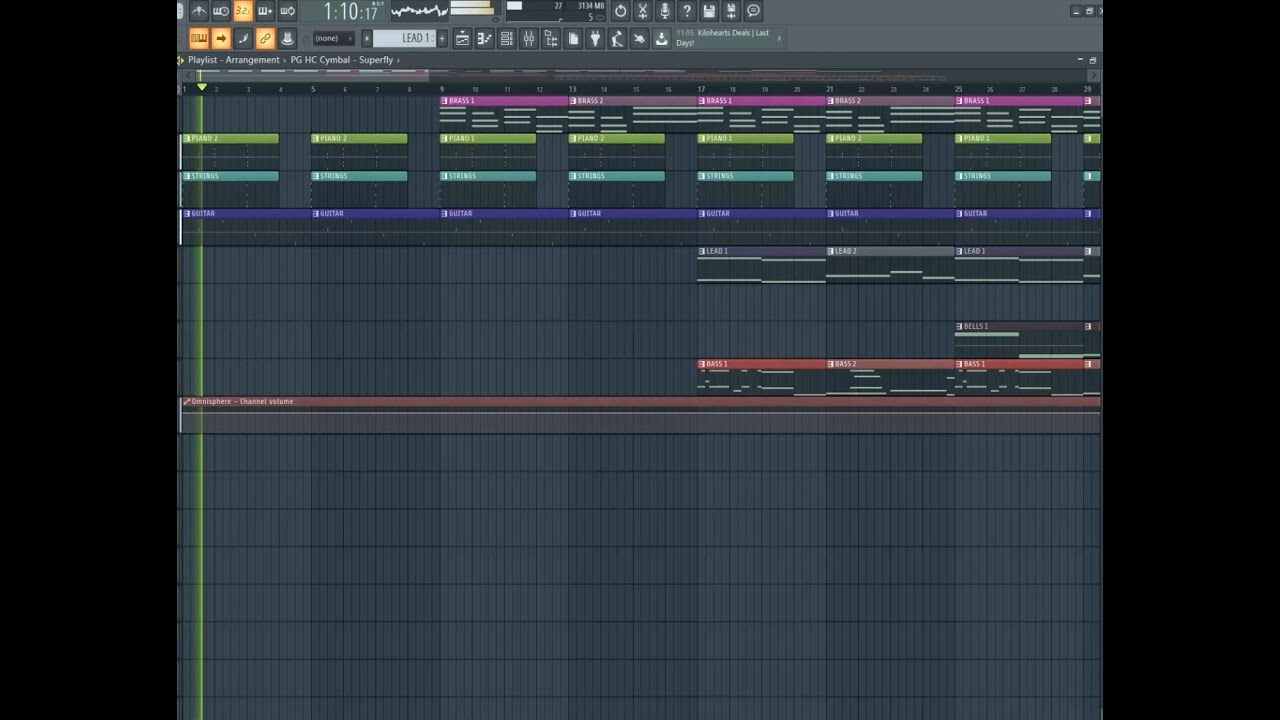Open help question mark icon
The height and width of the screenshot is (720, 1280).
[x=687, y=11]
